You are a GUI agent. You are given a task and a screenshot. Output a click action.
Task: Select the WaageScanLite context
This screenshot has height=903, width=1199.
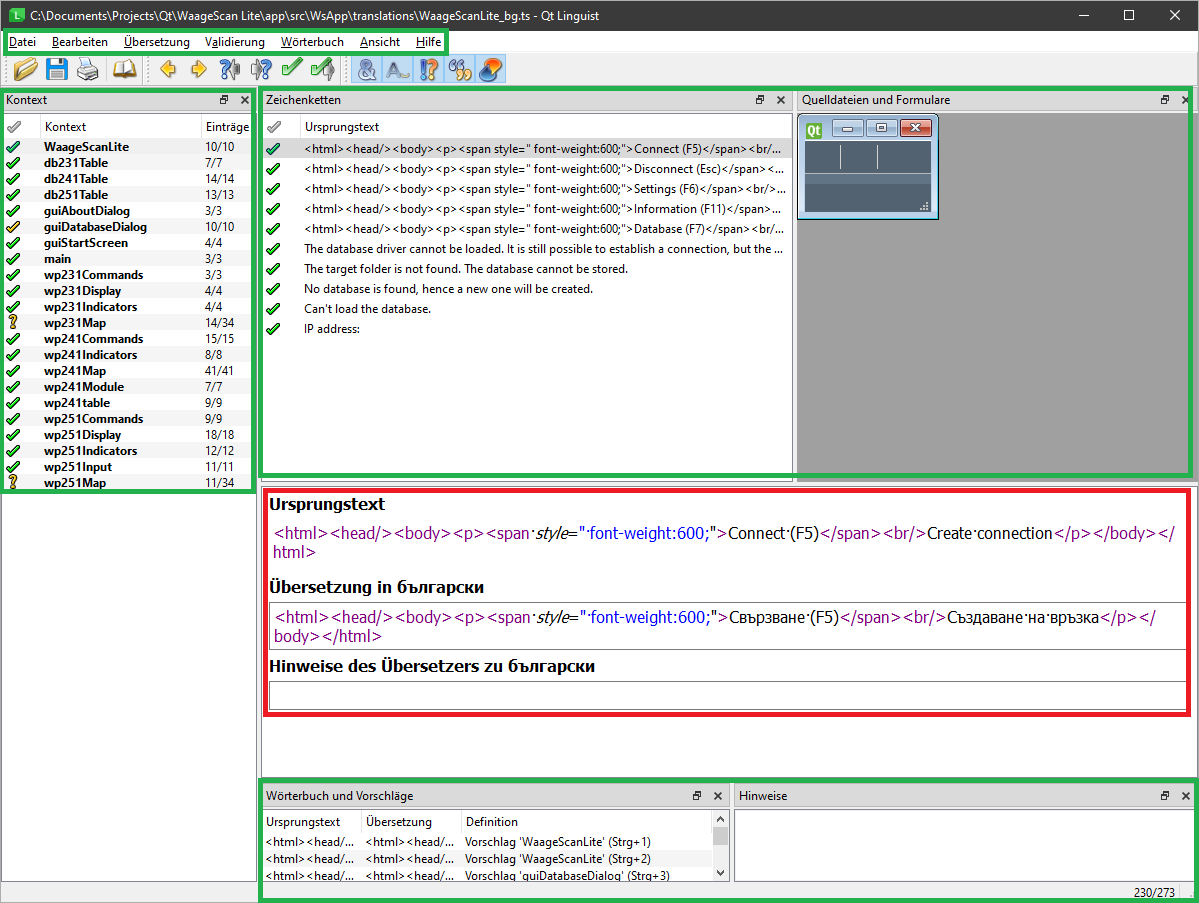coord(128,147)
